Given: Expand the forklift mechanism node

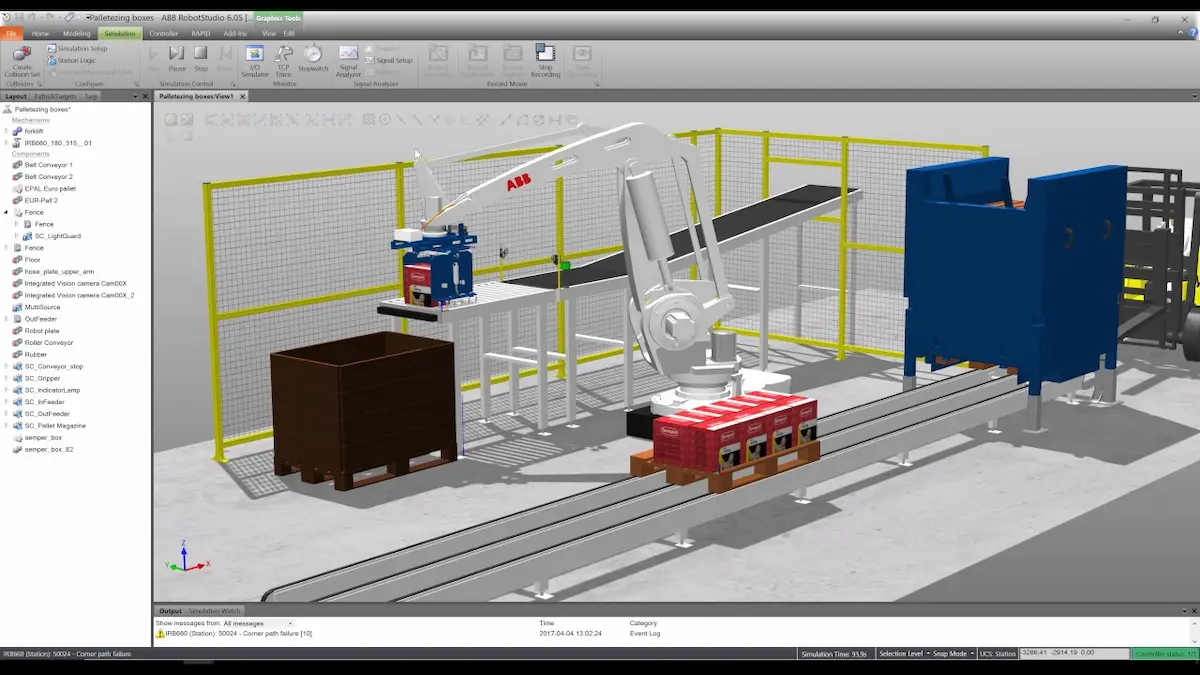Looking at the screenshot, I should coord(6,131).
